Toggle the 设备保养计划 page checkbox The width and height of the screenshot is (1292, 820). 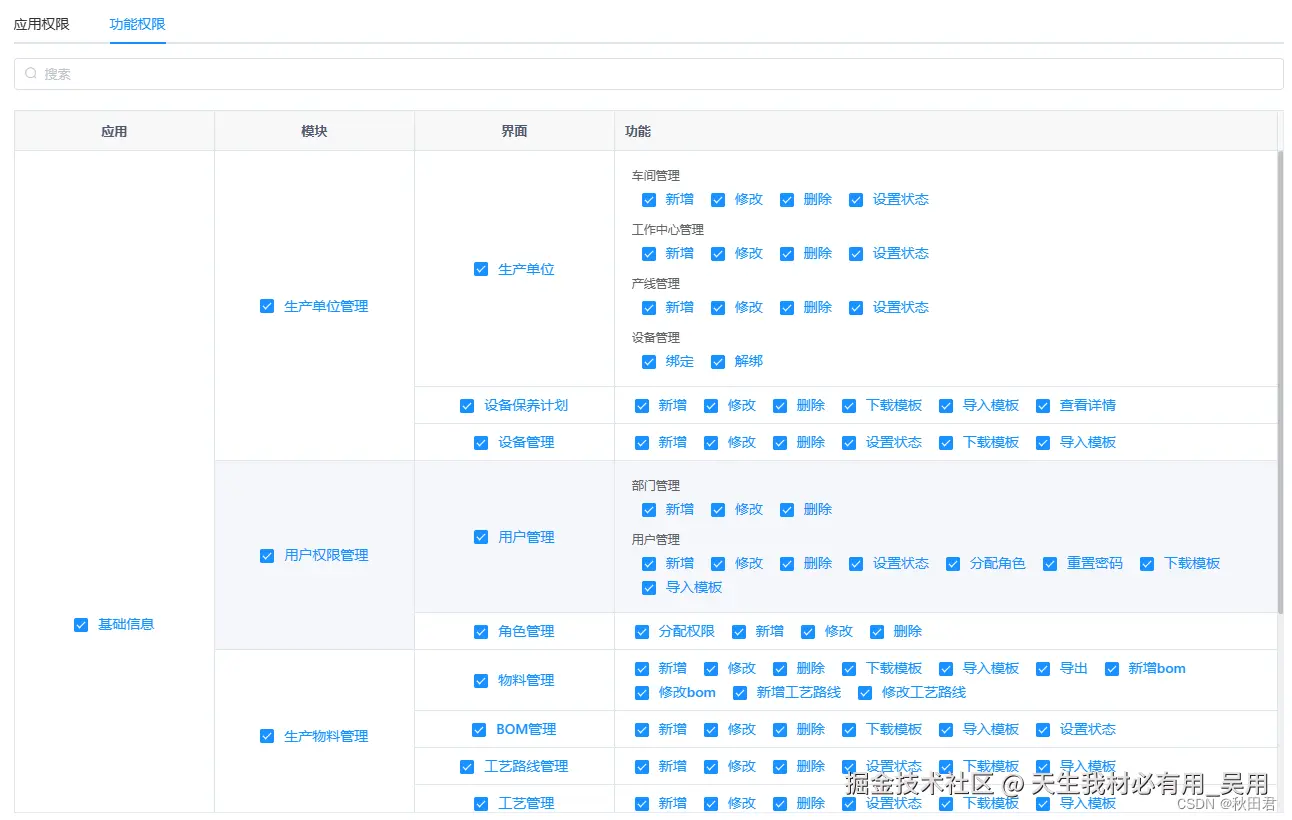coord(467,406)
